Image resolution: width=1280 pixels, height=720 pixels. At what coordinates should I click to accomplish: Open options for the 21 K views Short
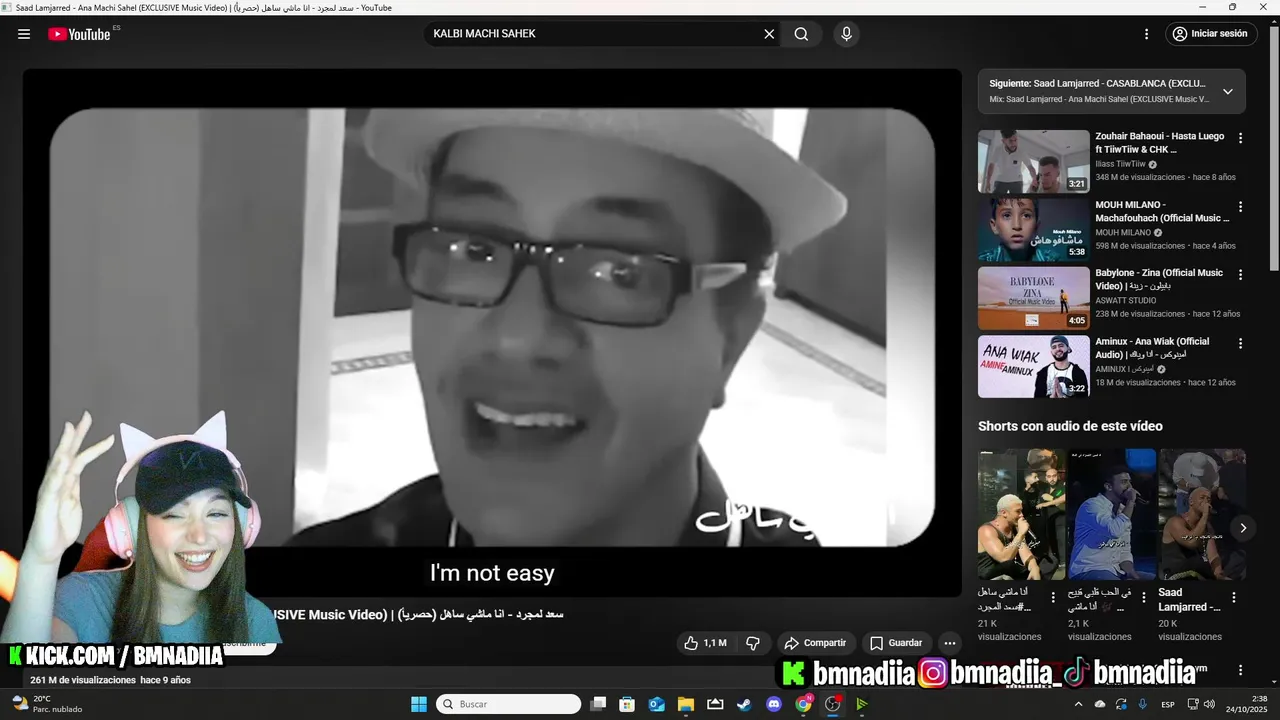(1052, 598)
